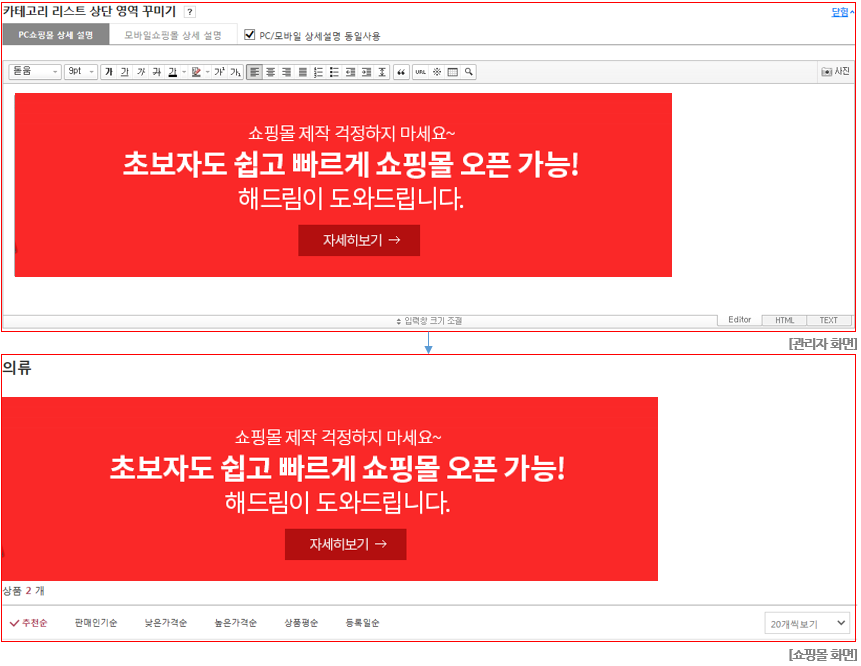Select the PC쇼핑몰 상세 설명 tab

pos(55,35)
